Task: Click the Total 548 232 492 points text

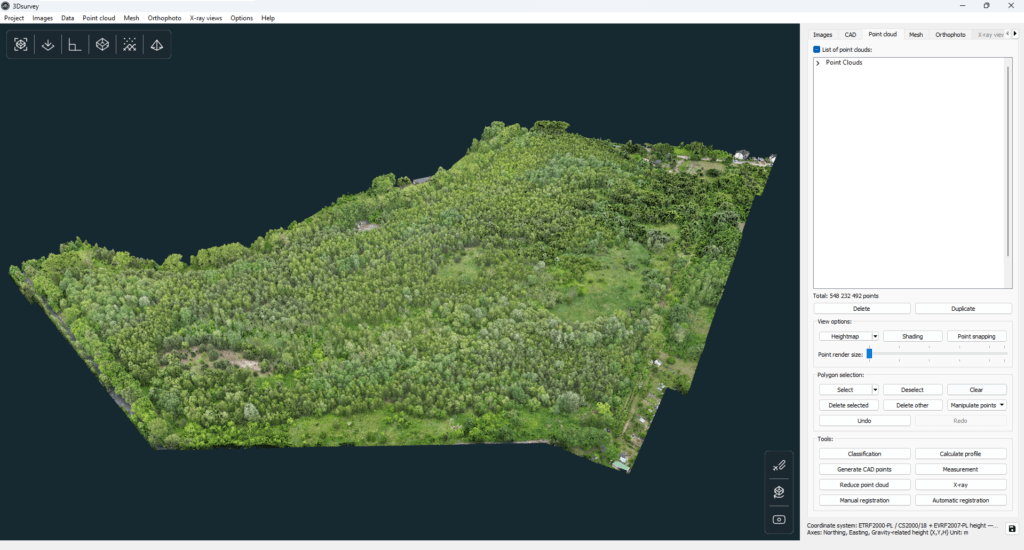Action: click(846, 296)
